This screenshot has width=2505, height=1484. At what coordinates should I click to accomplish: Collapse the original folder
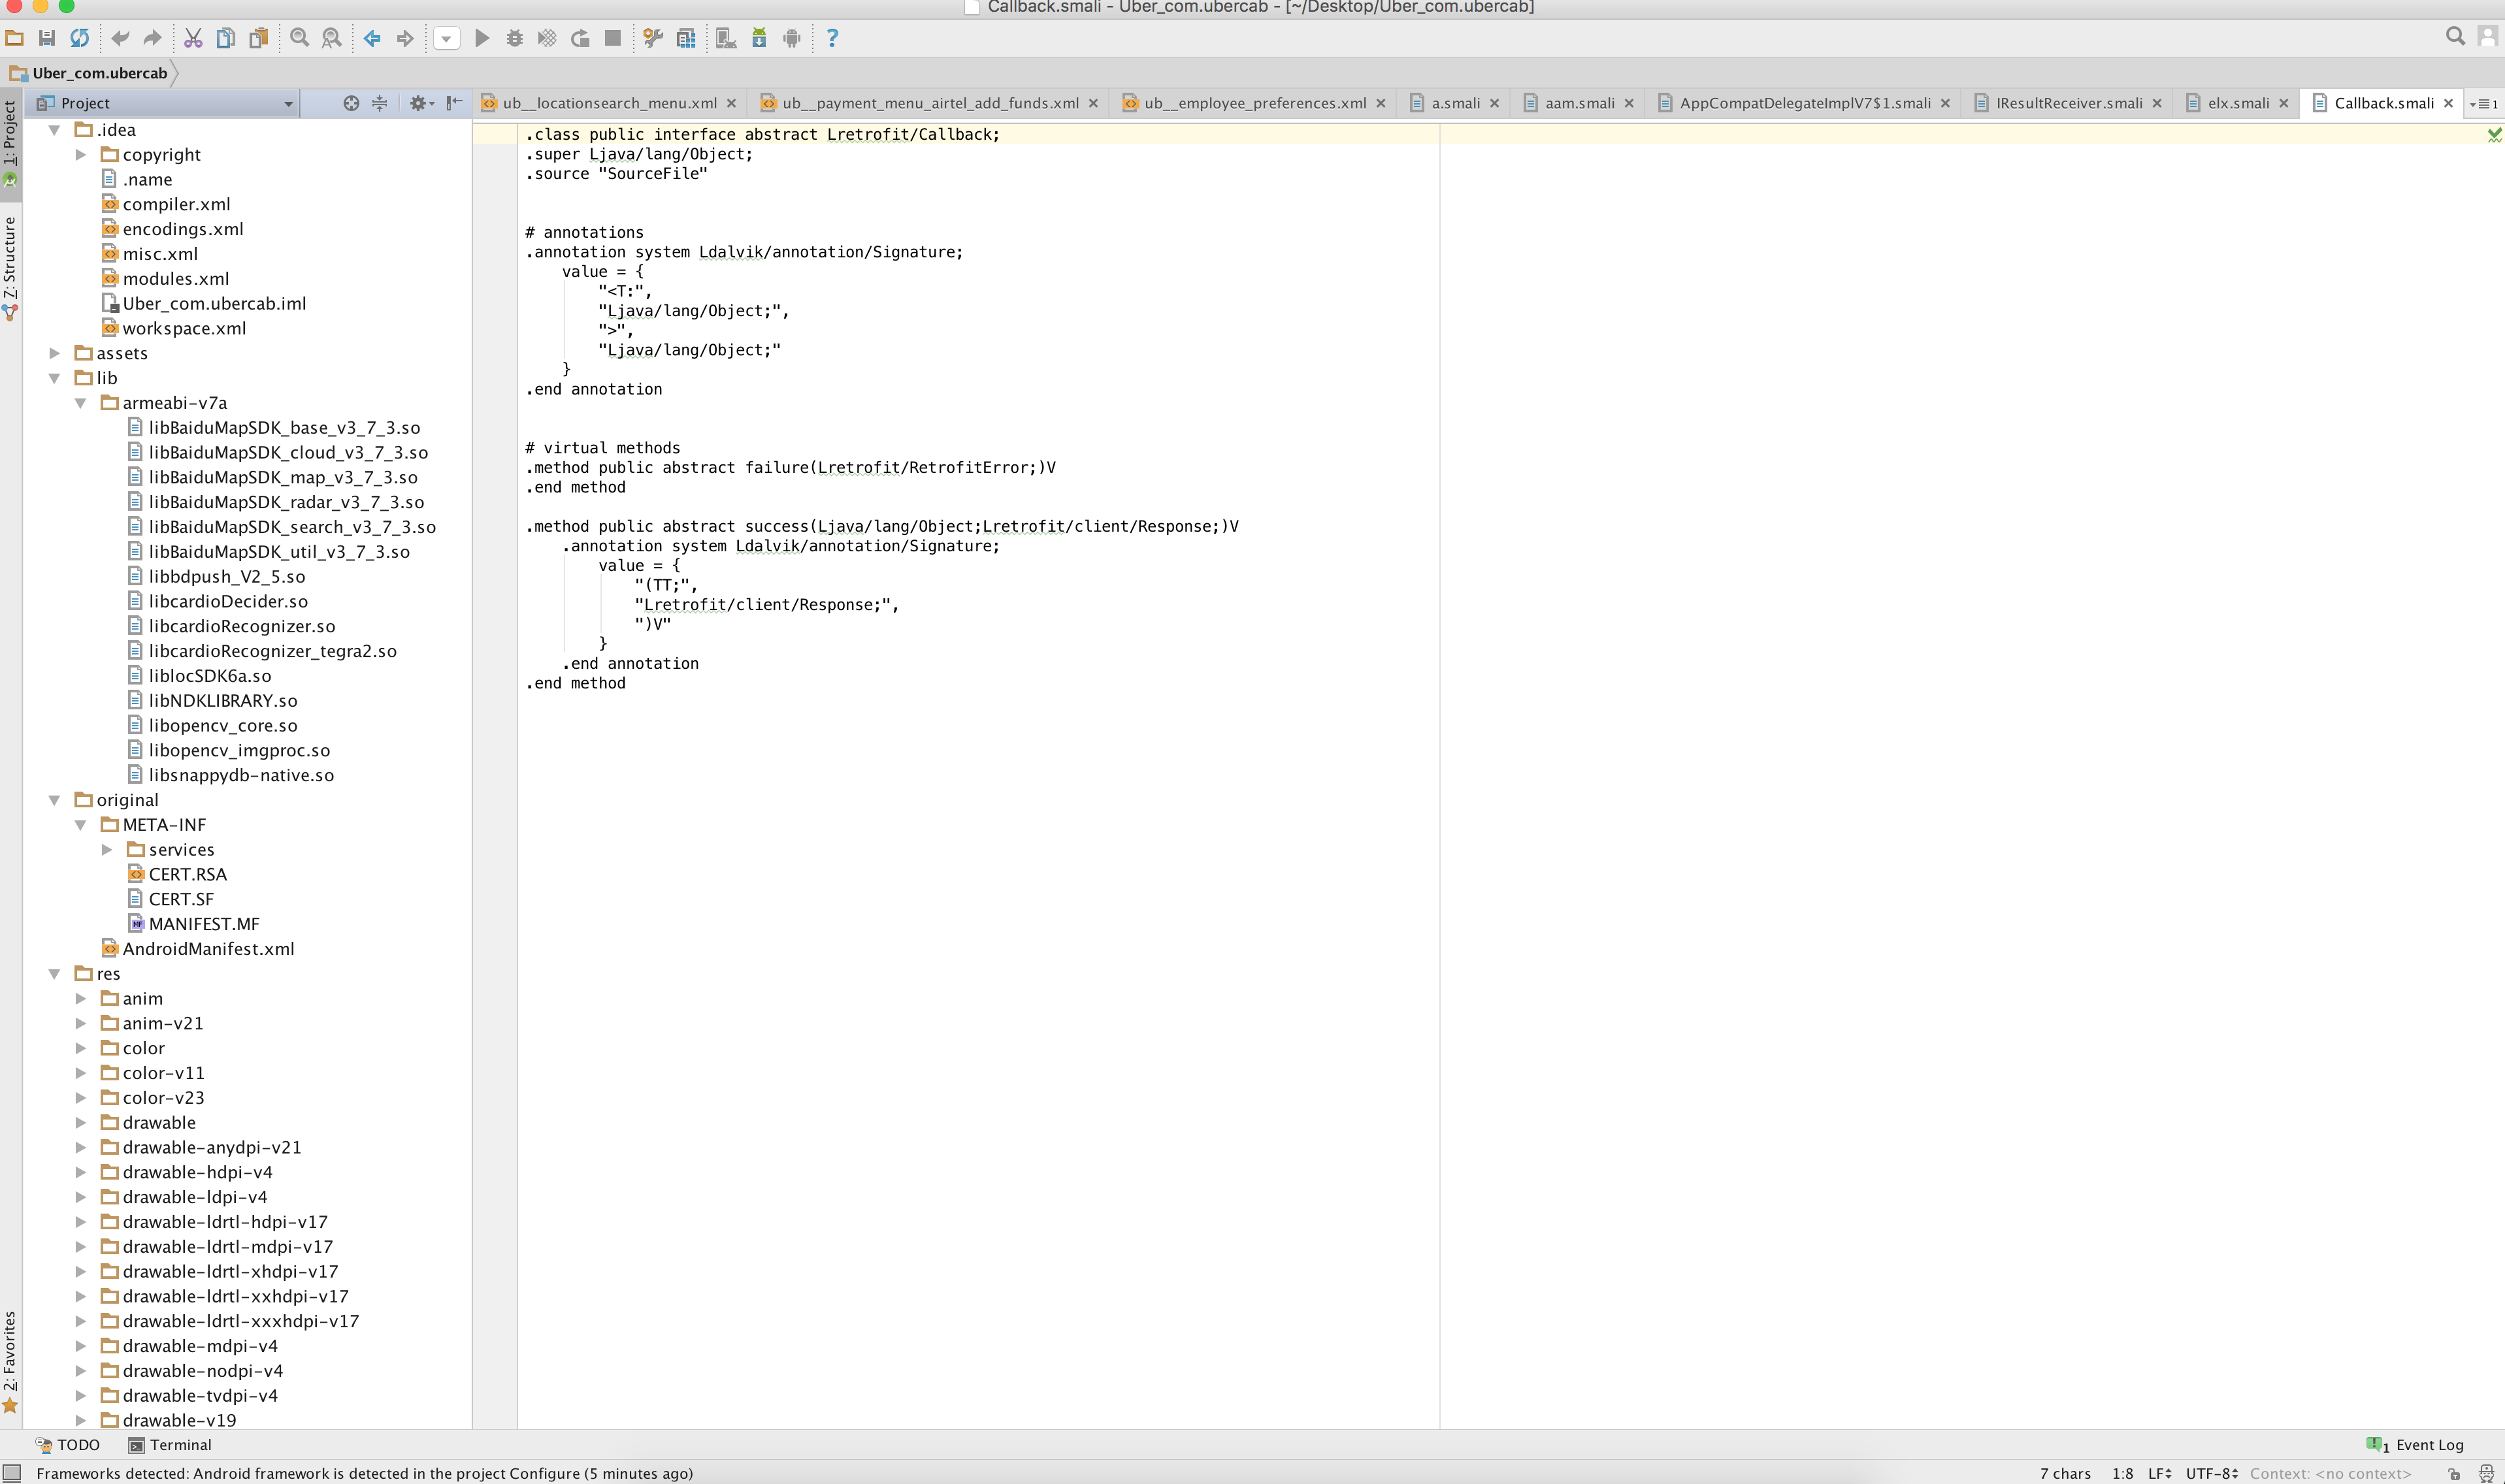pos(55,800)
